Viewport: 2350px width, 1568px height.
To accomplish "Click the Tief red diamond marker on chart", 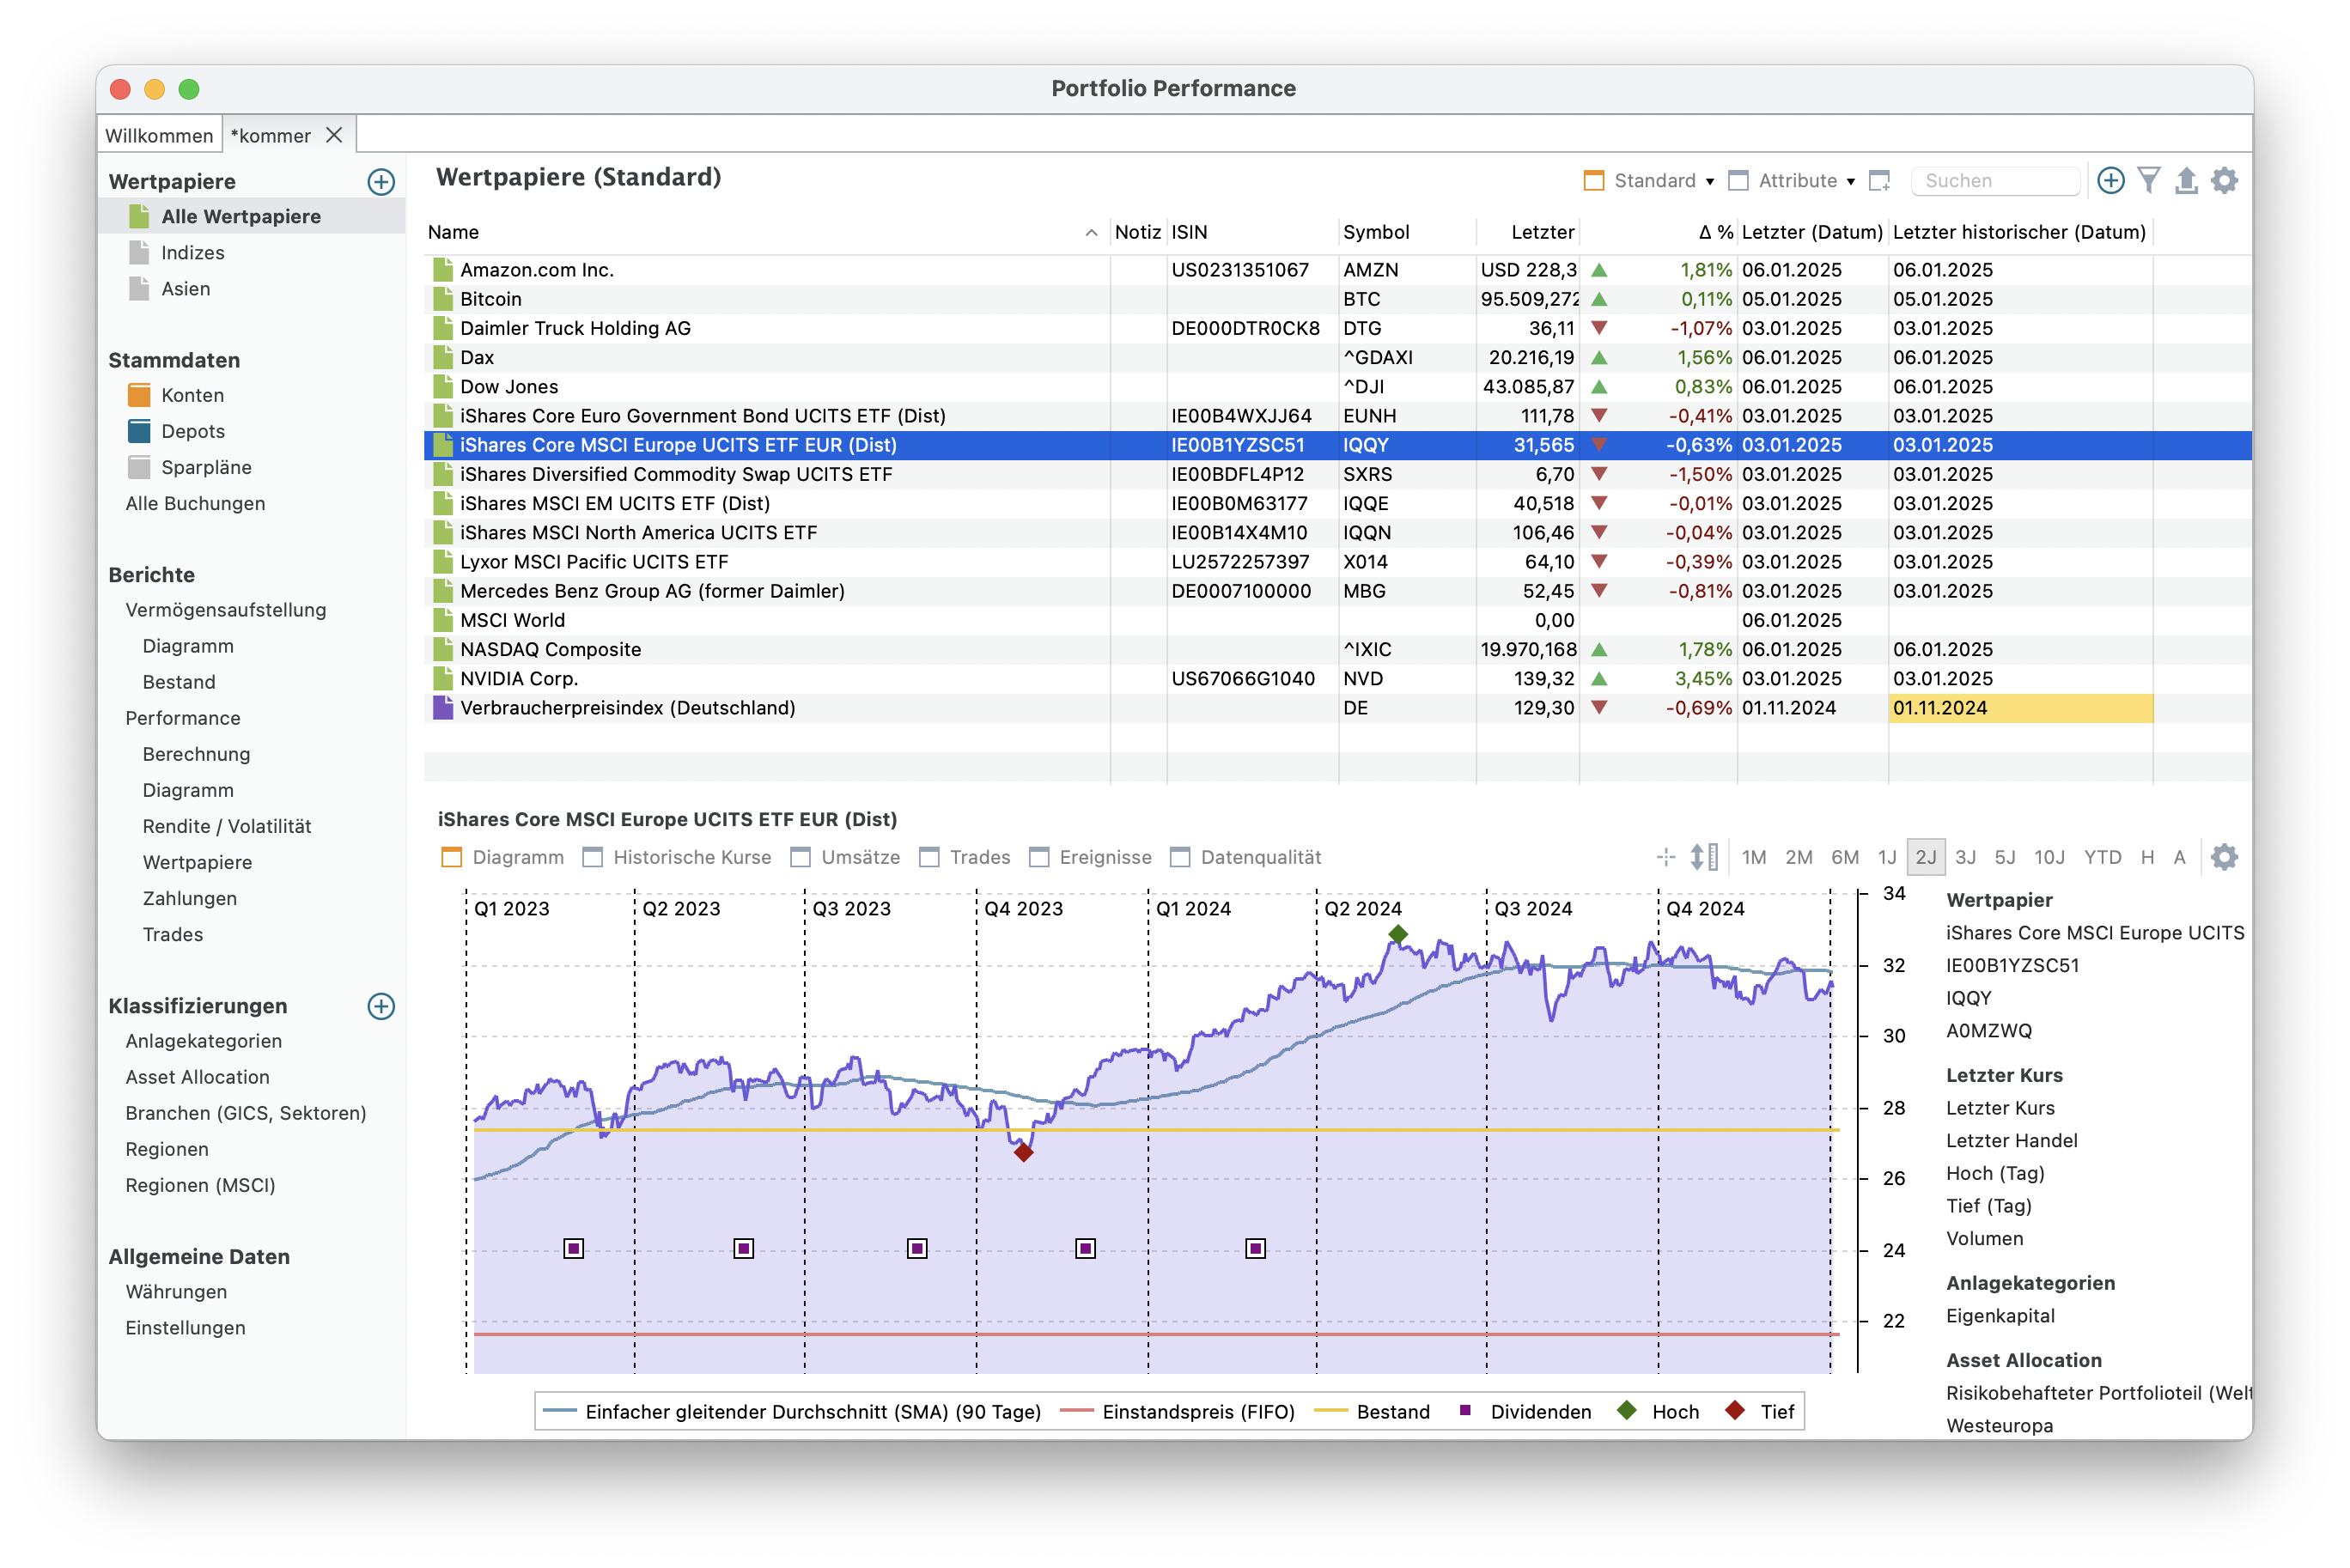I will [1023, 1153].
